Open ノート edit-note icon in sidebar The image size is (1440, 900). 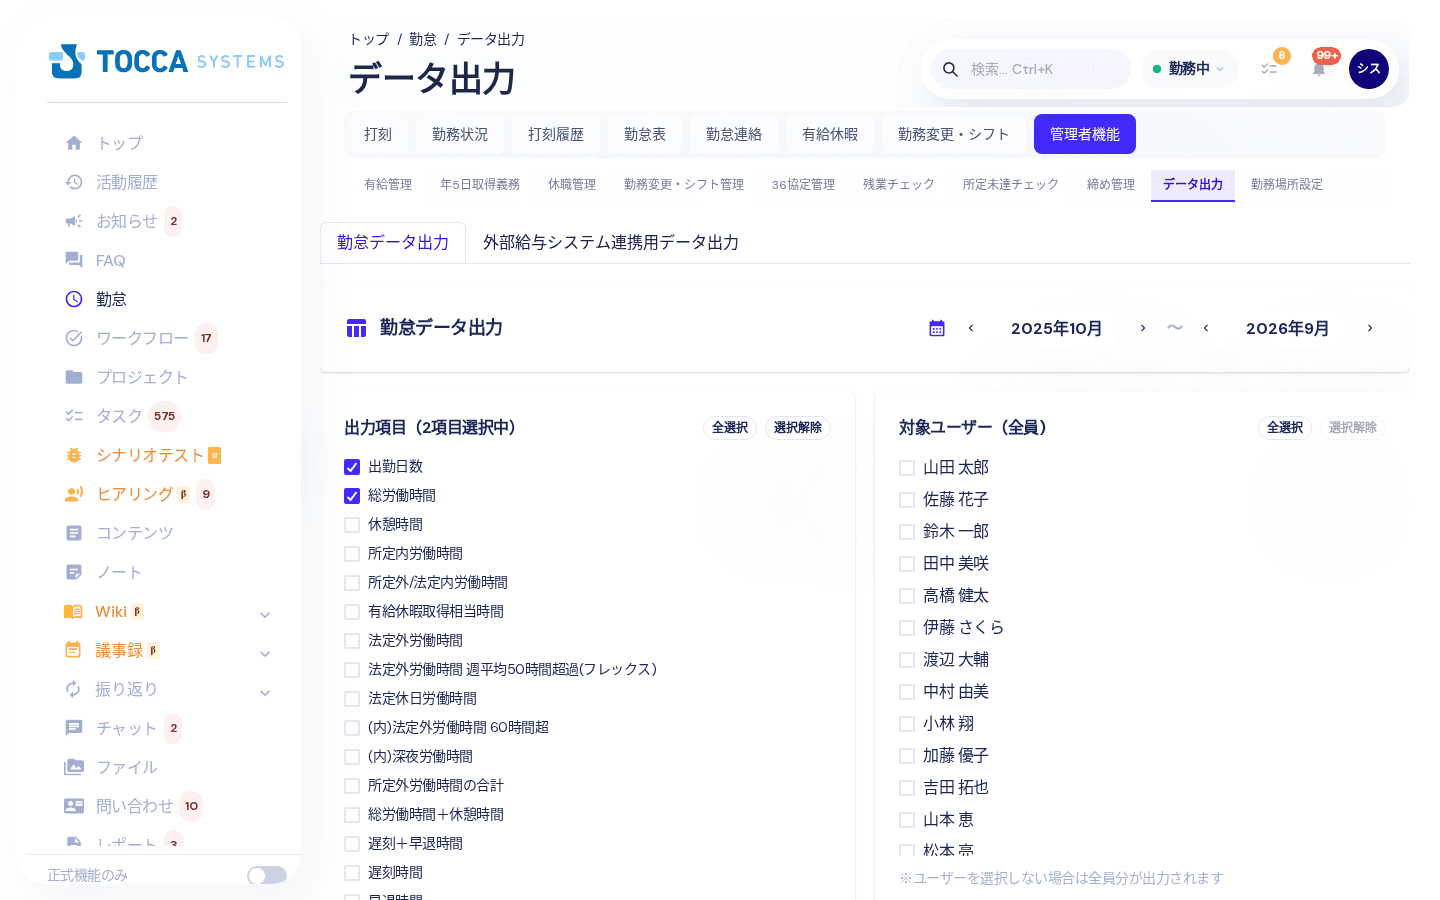tap(74, 572)
